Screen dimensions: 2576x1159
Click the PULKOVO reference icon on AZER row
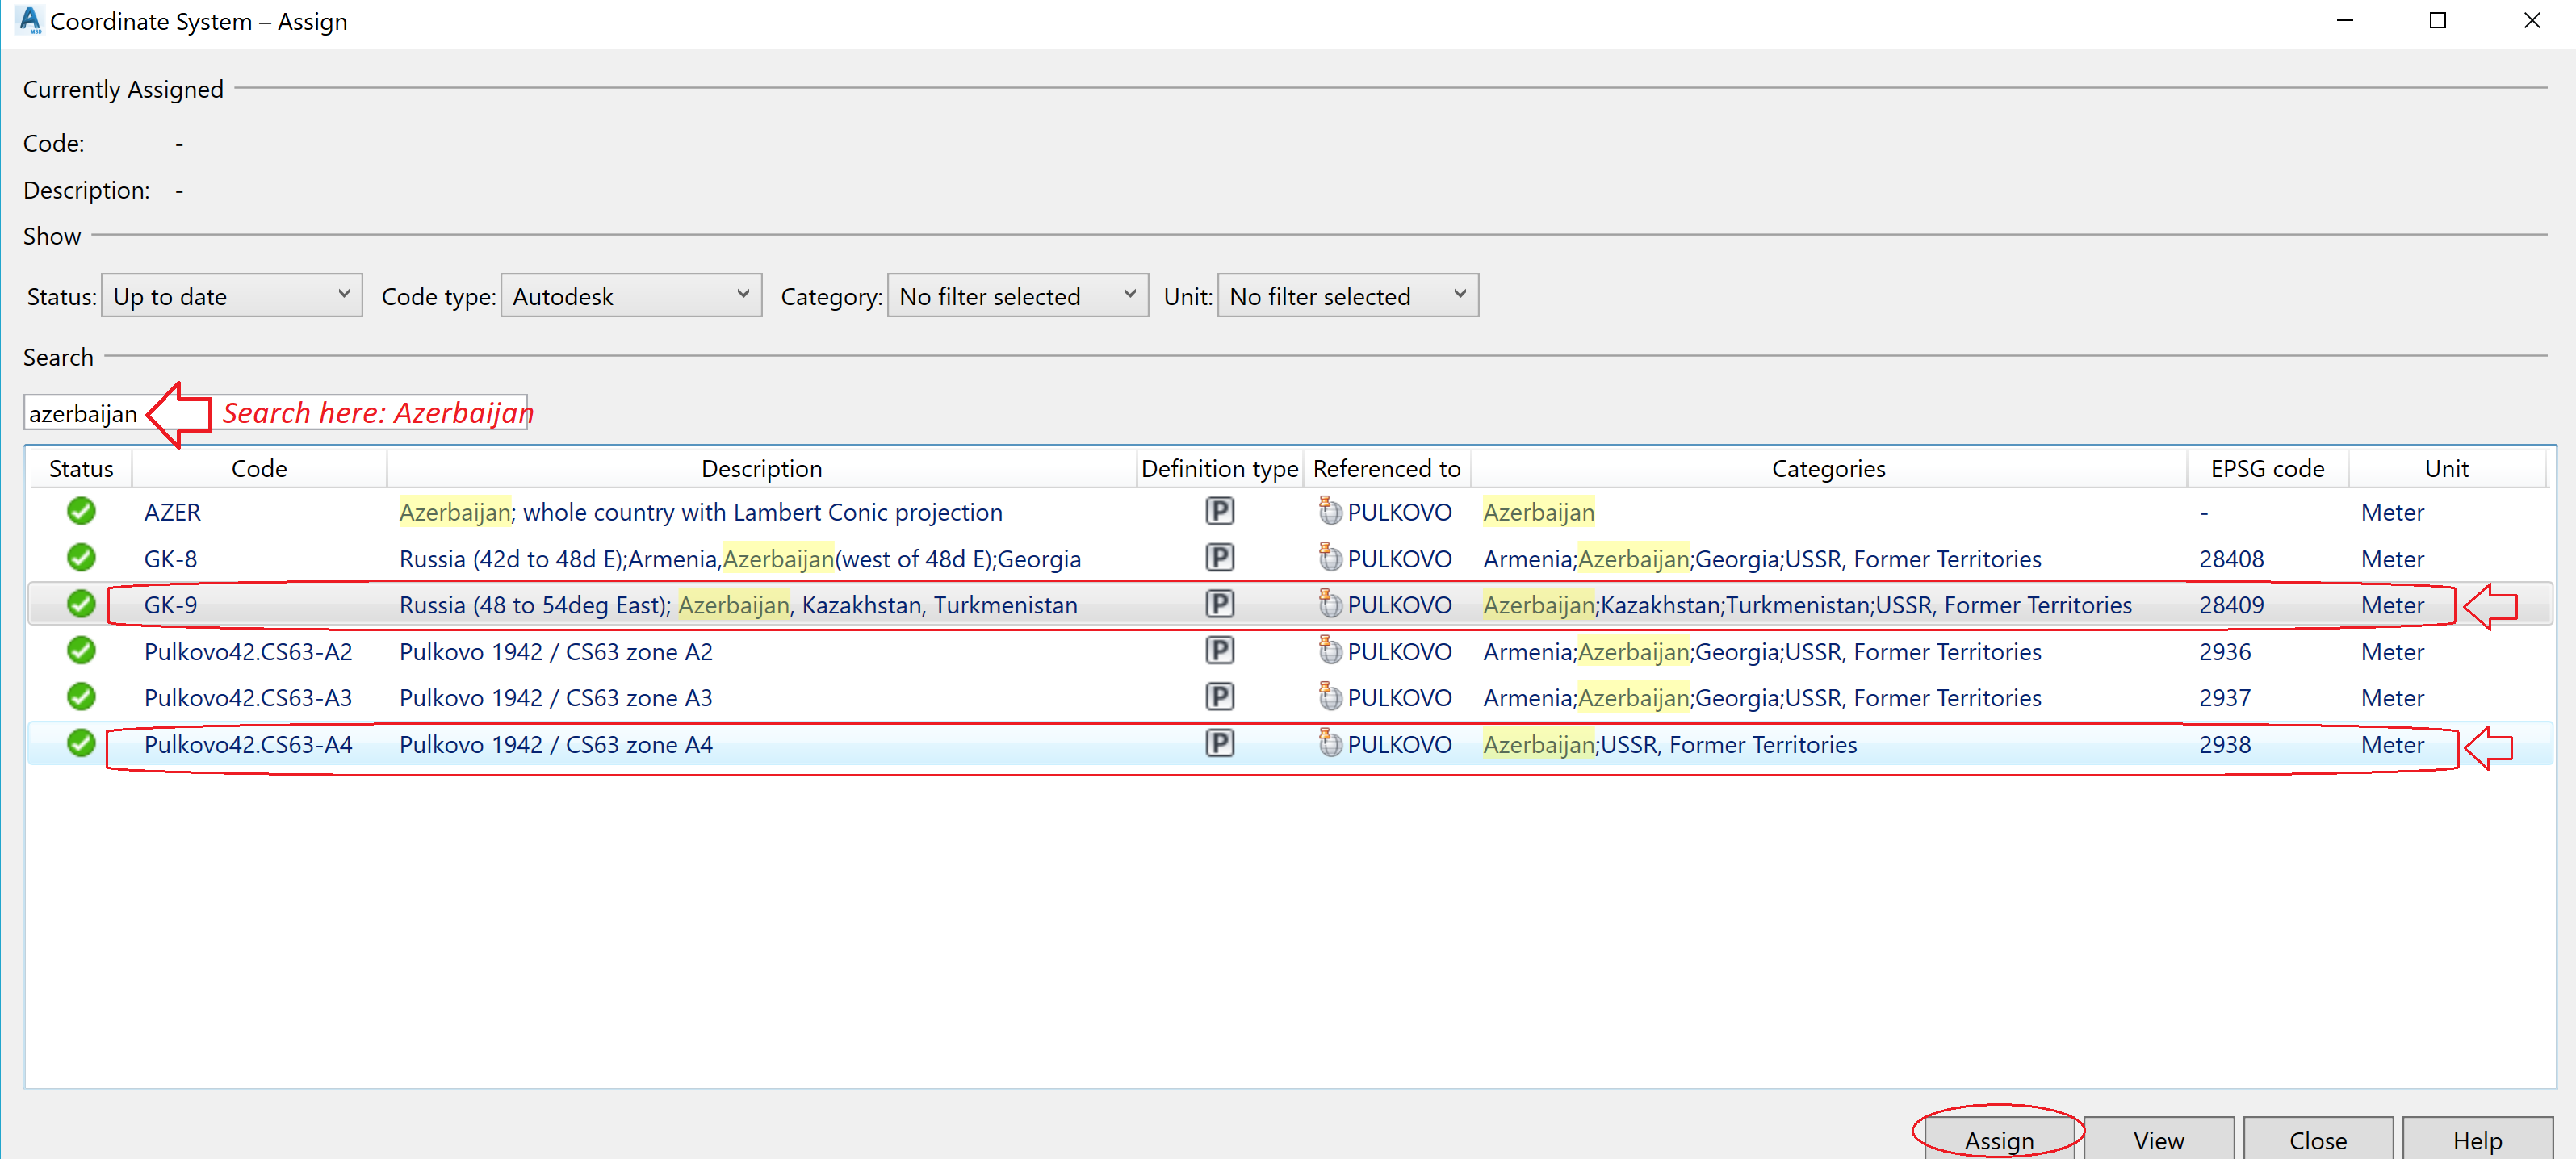1330,511
